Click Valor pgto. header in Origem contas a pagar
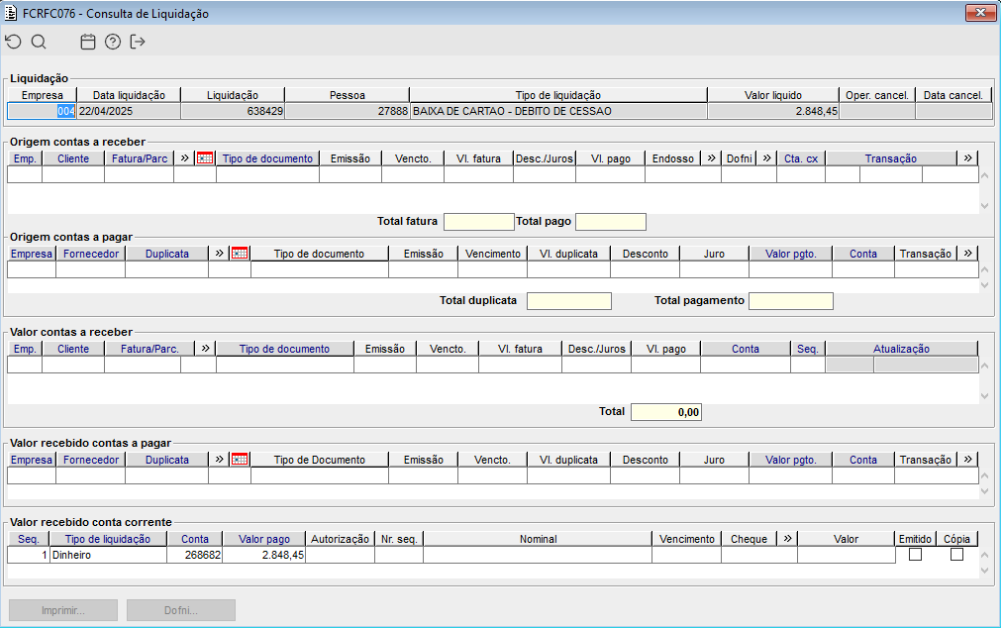Screen dimensions: 1001x628 pyautogui.click(x=790, y=253)
